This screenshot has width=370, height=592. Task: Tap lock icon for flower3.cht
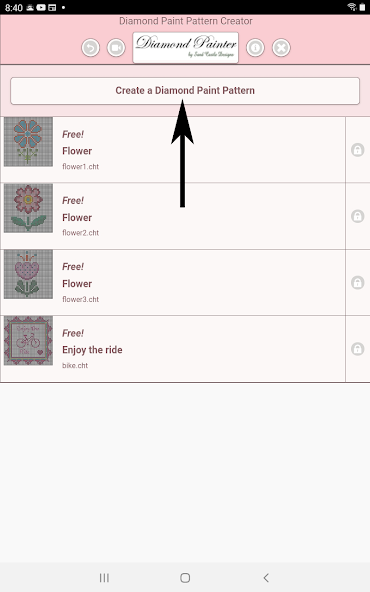[358, 282]
